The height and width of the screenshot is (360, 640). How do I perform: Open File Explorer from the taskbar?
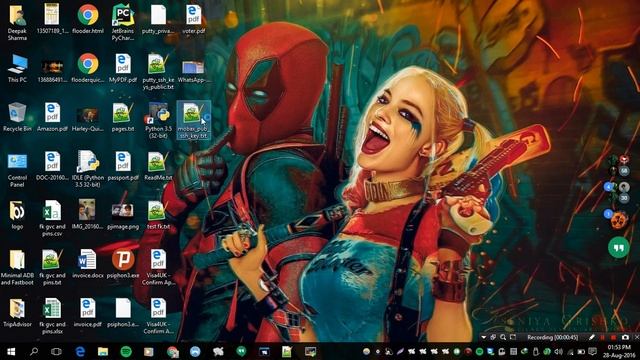pyautogui.click(x=103, y=351)
